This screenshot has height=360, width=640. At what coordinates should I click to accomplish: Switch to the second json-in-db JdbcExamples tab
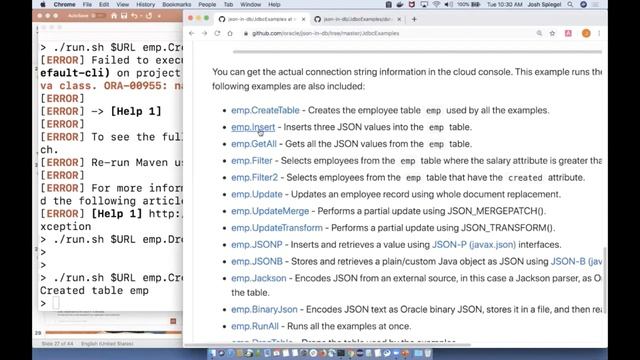click(x=357, y=19)
